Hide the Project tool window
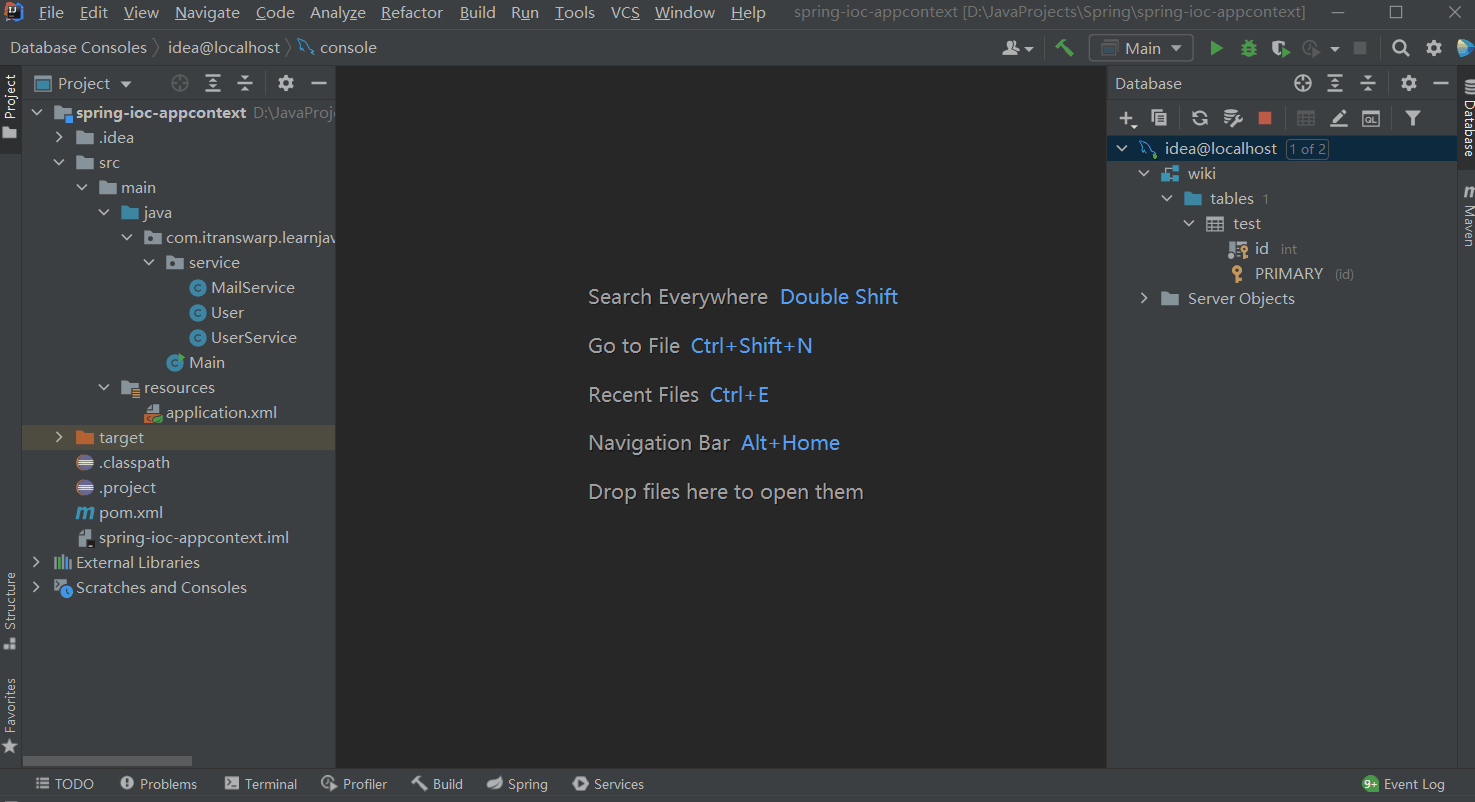1475x802 pixels. point(319,84)
